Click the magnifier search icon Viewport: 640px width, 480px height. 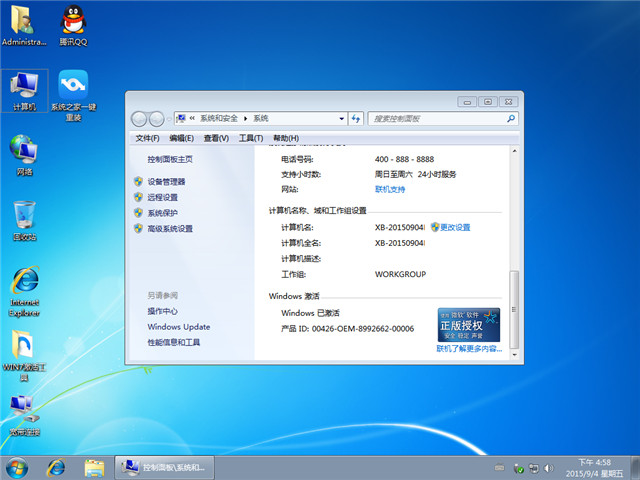pos(511,119)
